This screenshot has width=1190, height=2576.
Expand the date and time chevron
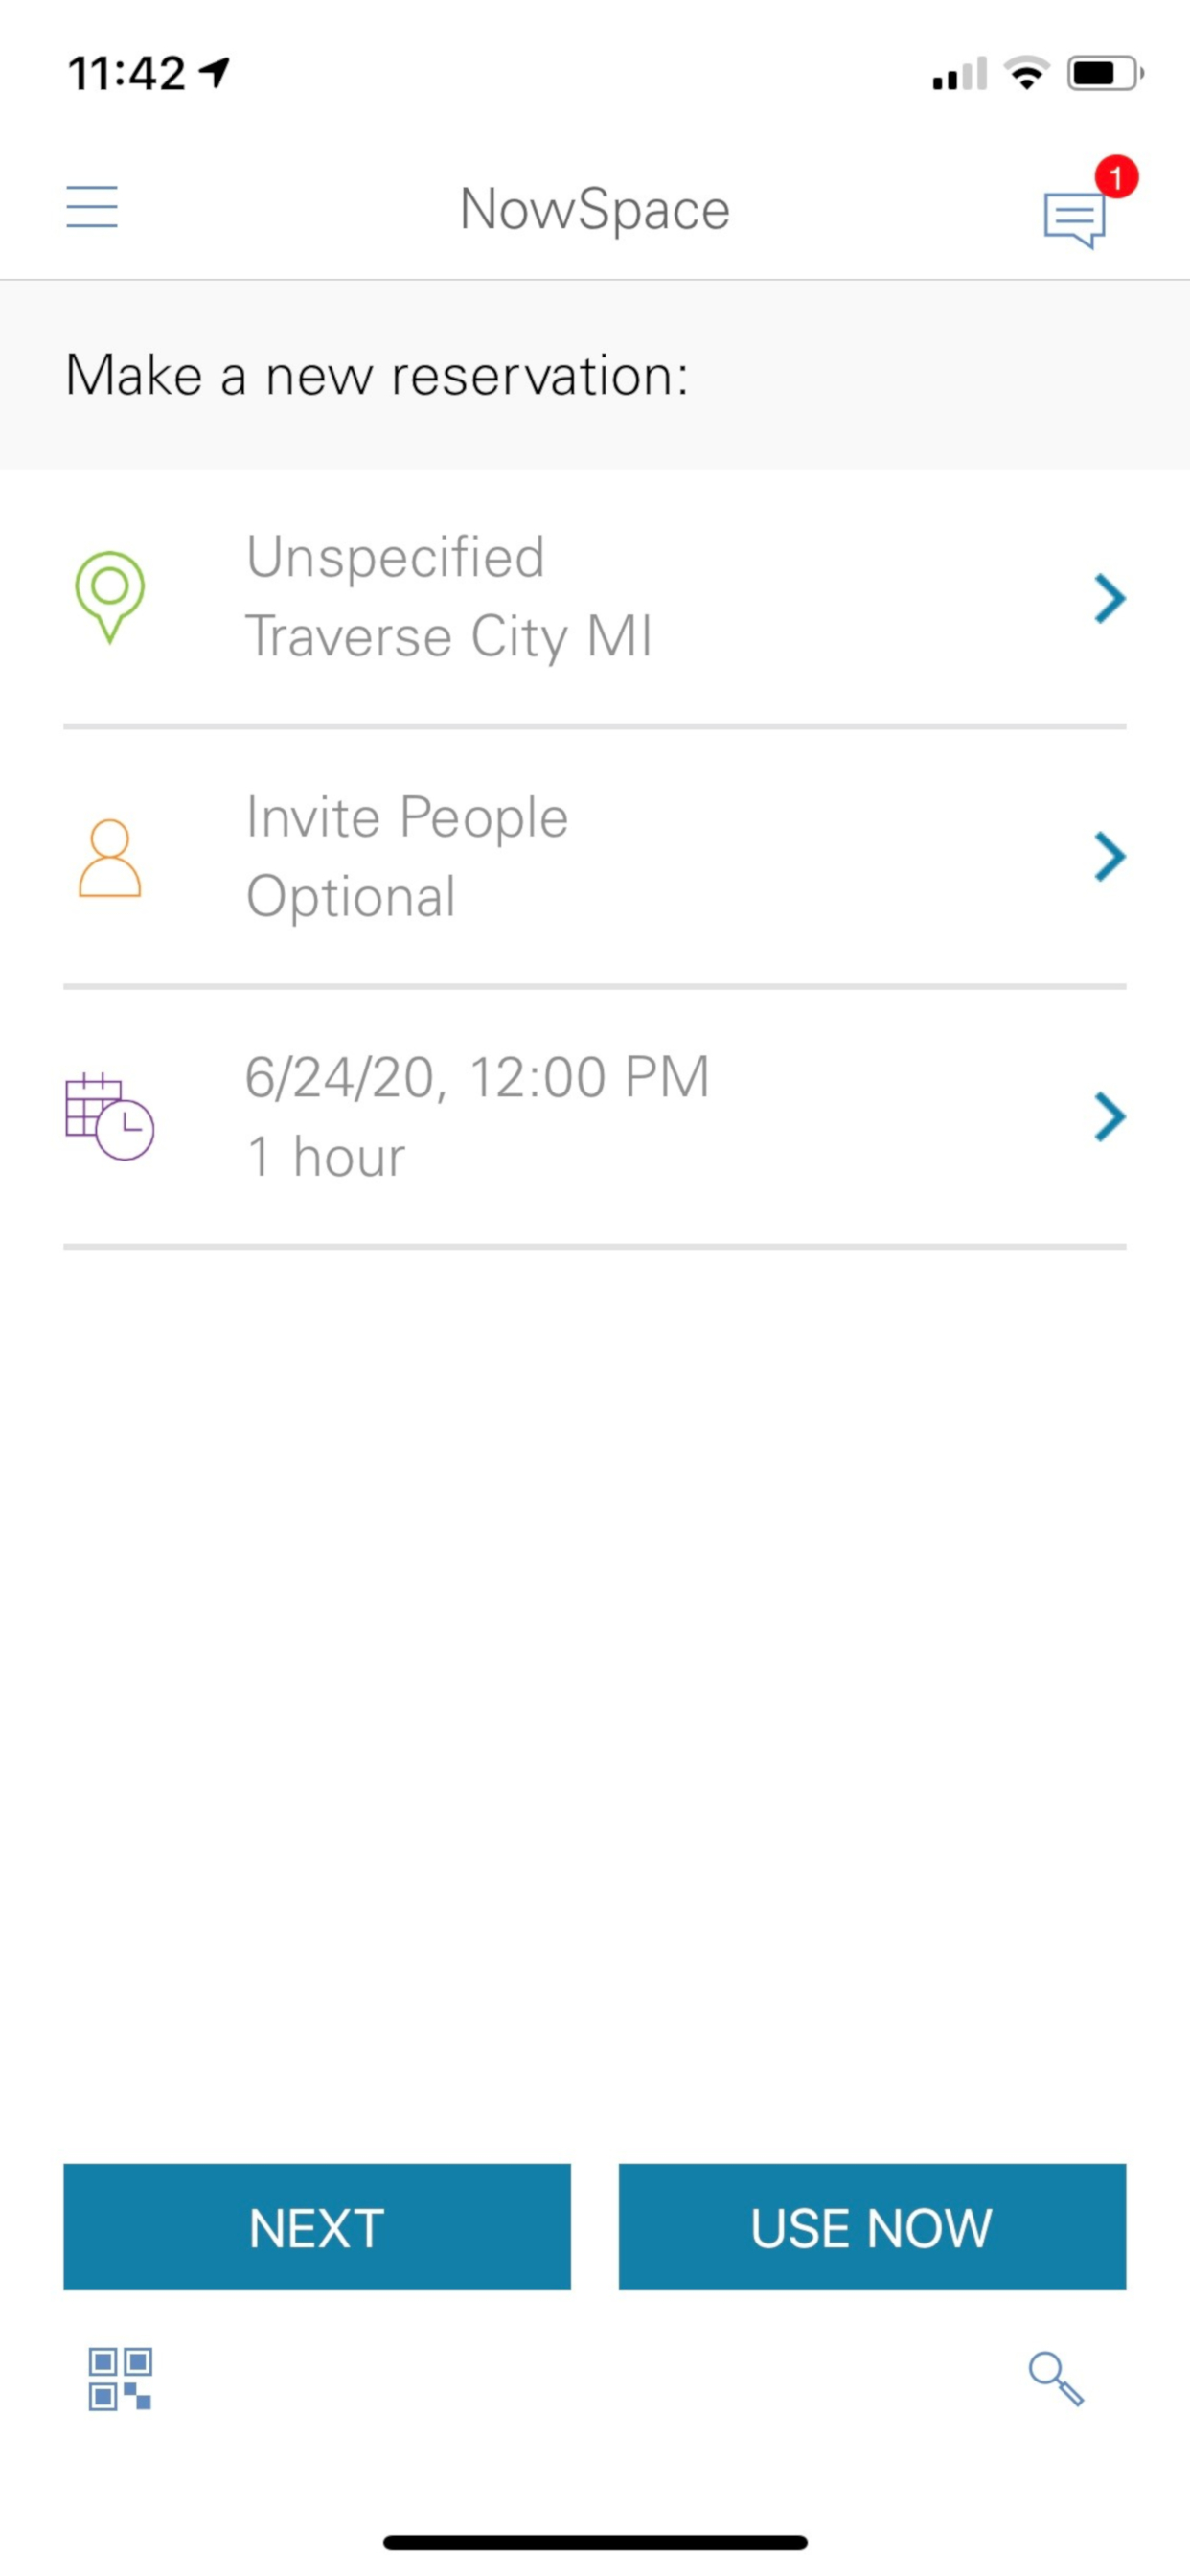[x=1109, y=1117]
